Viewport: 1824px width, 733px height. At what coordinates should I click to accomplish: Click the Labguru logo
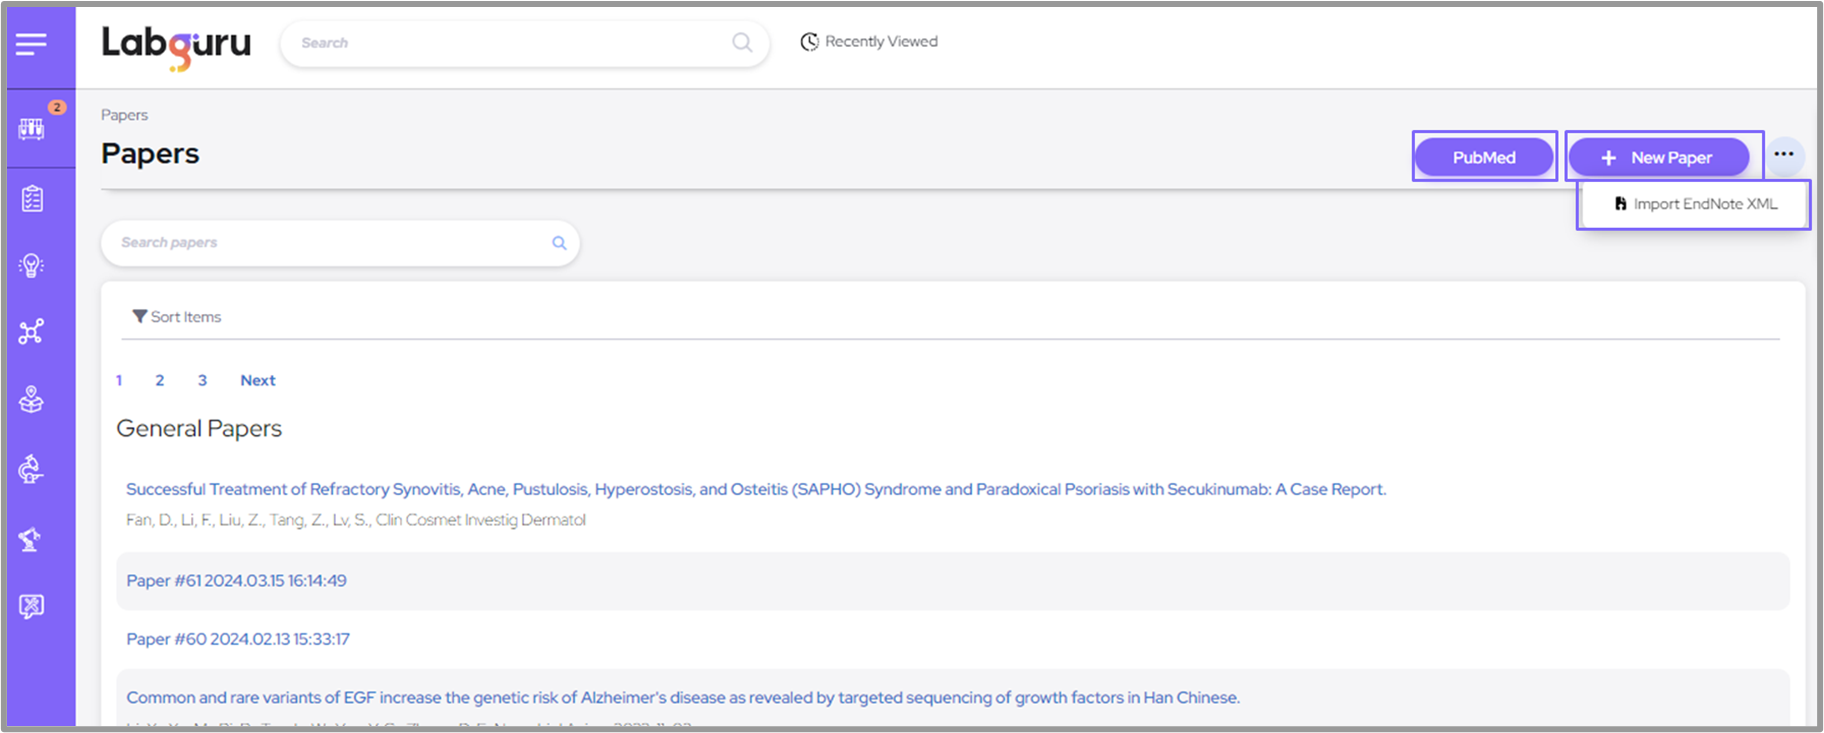[176, 45]
